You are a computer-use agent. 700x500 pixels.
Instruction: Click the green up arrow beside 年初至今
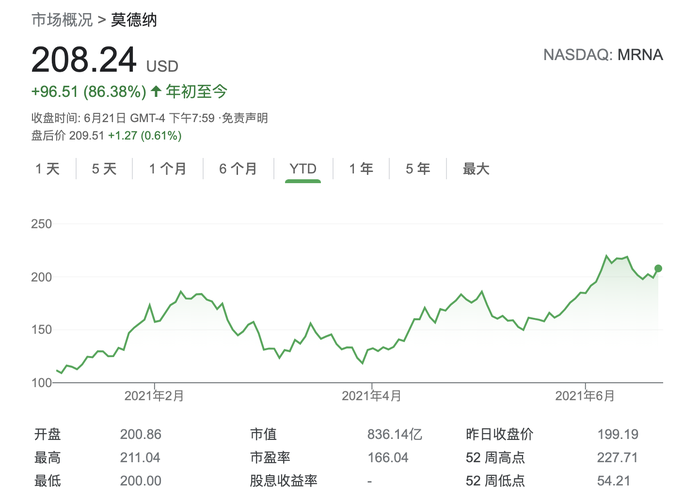click(x=156, y=92)
